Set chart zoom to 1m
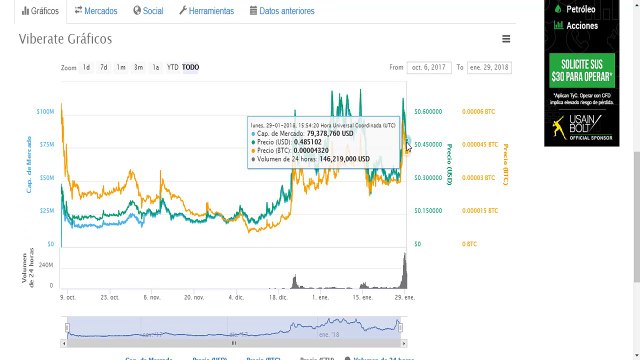The image size is (640, 360). point(121,67)
